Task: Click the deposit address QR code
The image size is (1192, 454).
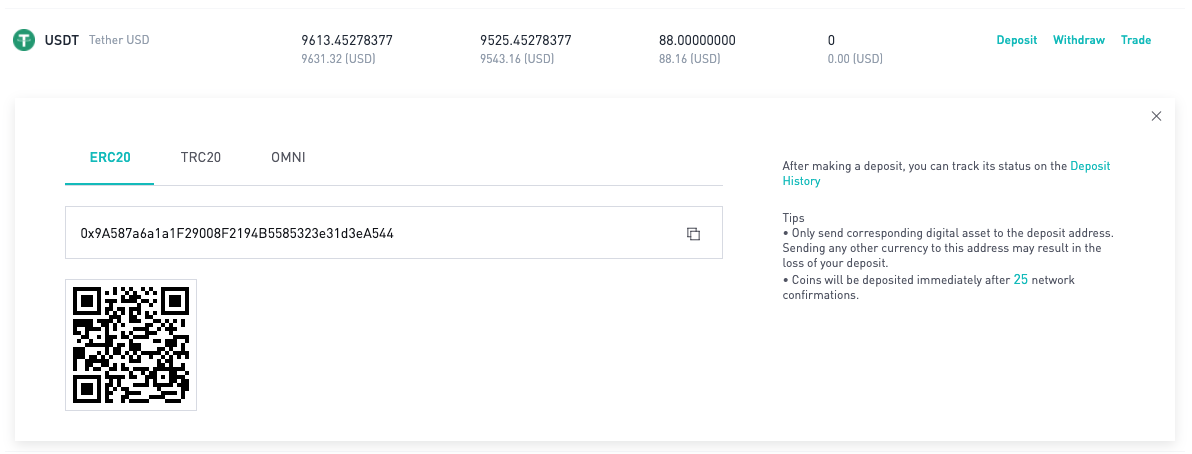Action: tap(131, 345)
